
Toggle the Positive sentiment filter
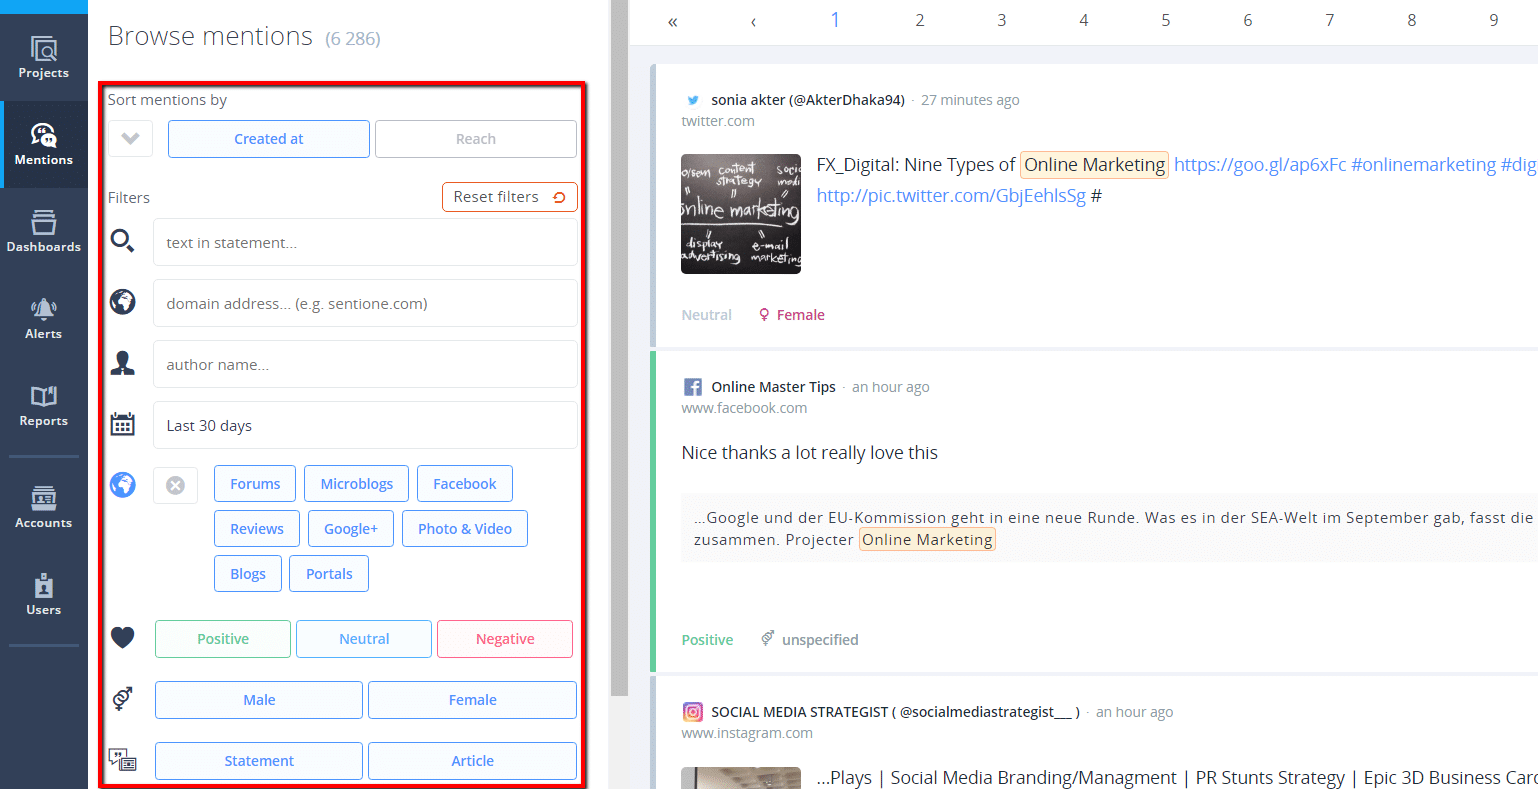[x=223, y=639]
